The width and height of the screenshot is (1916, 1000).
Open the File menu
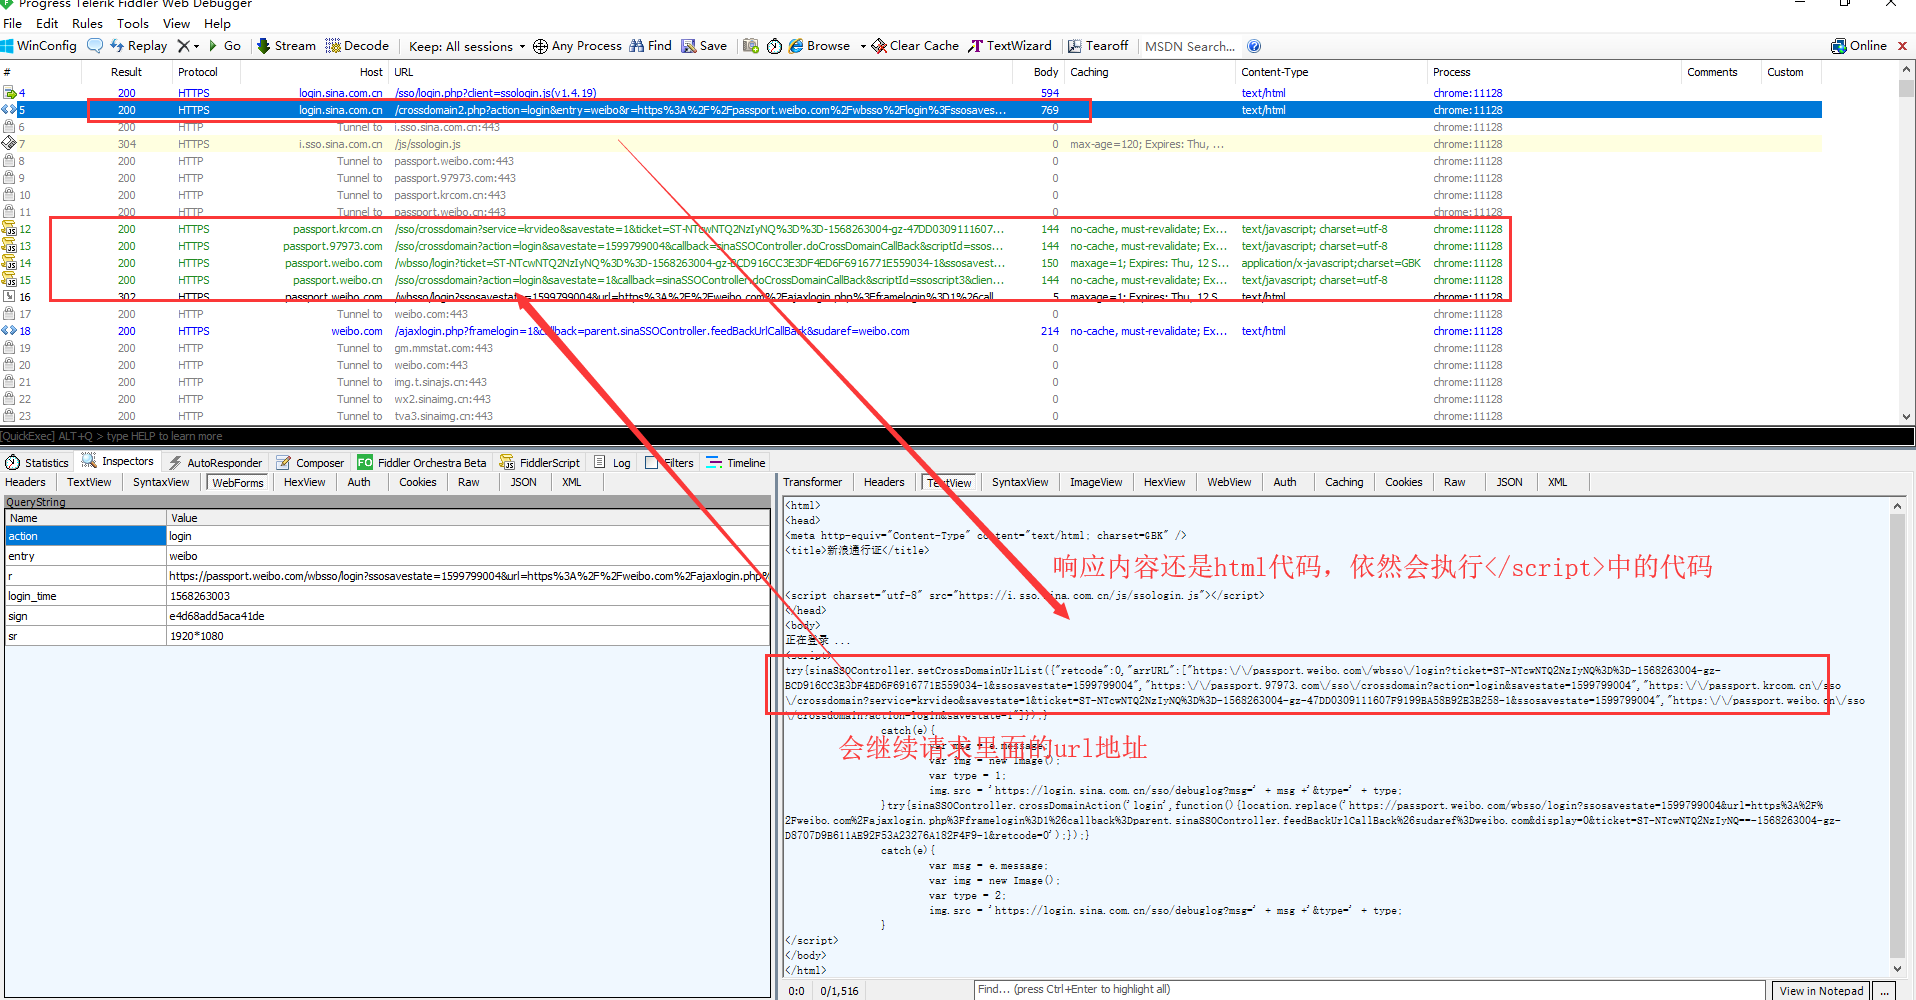12,23
